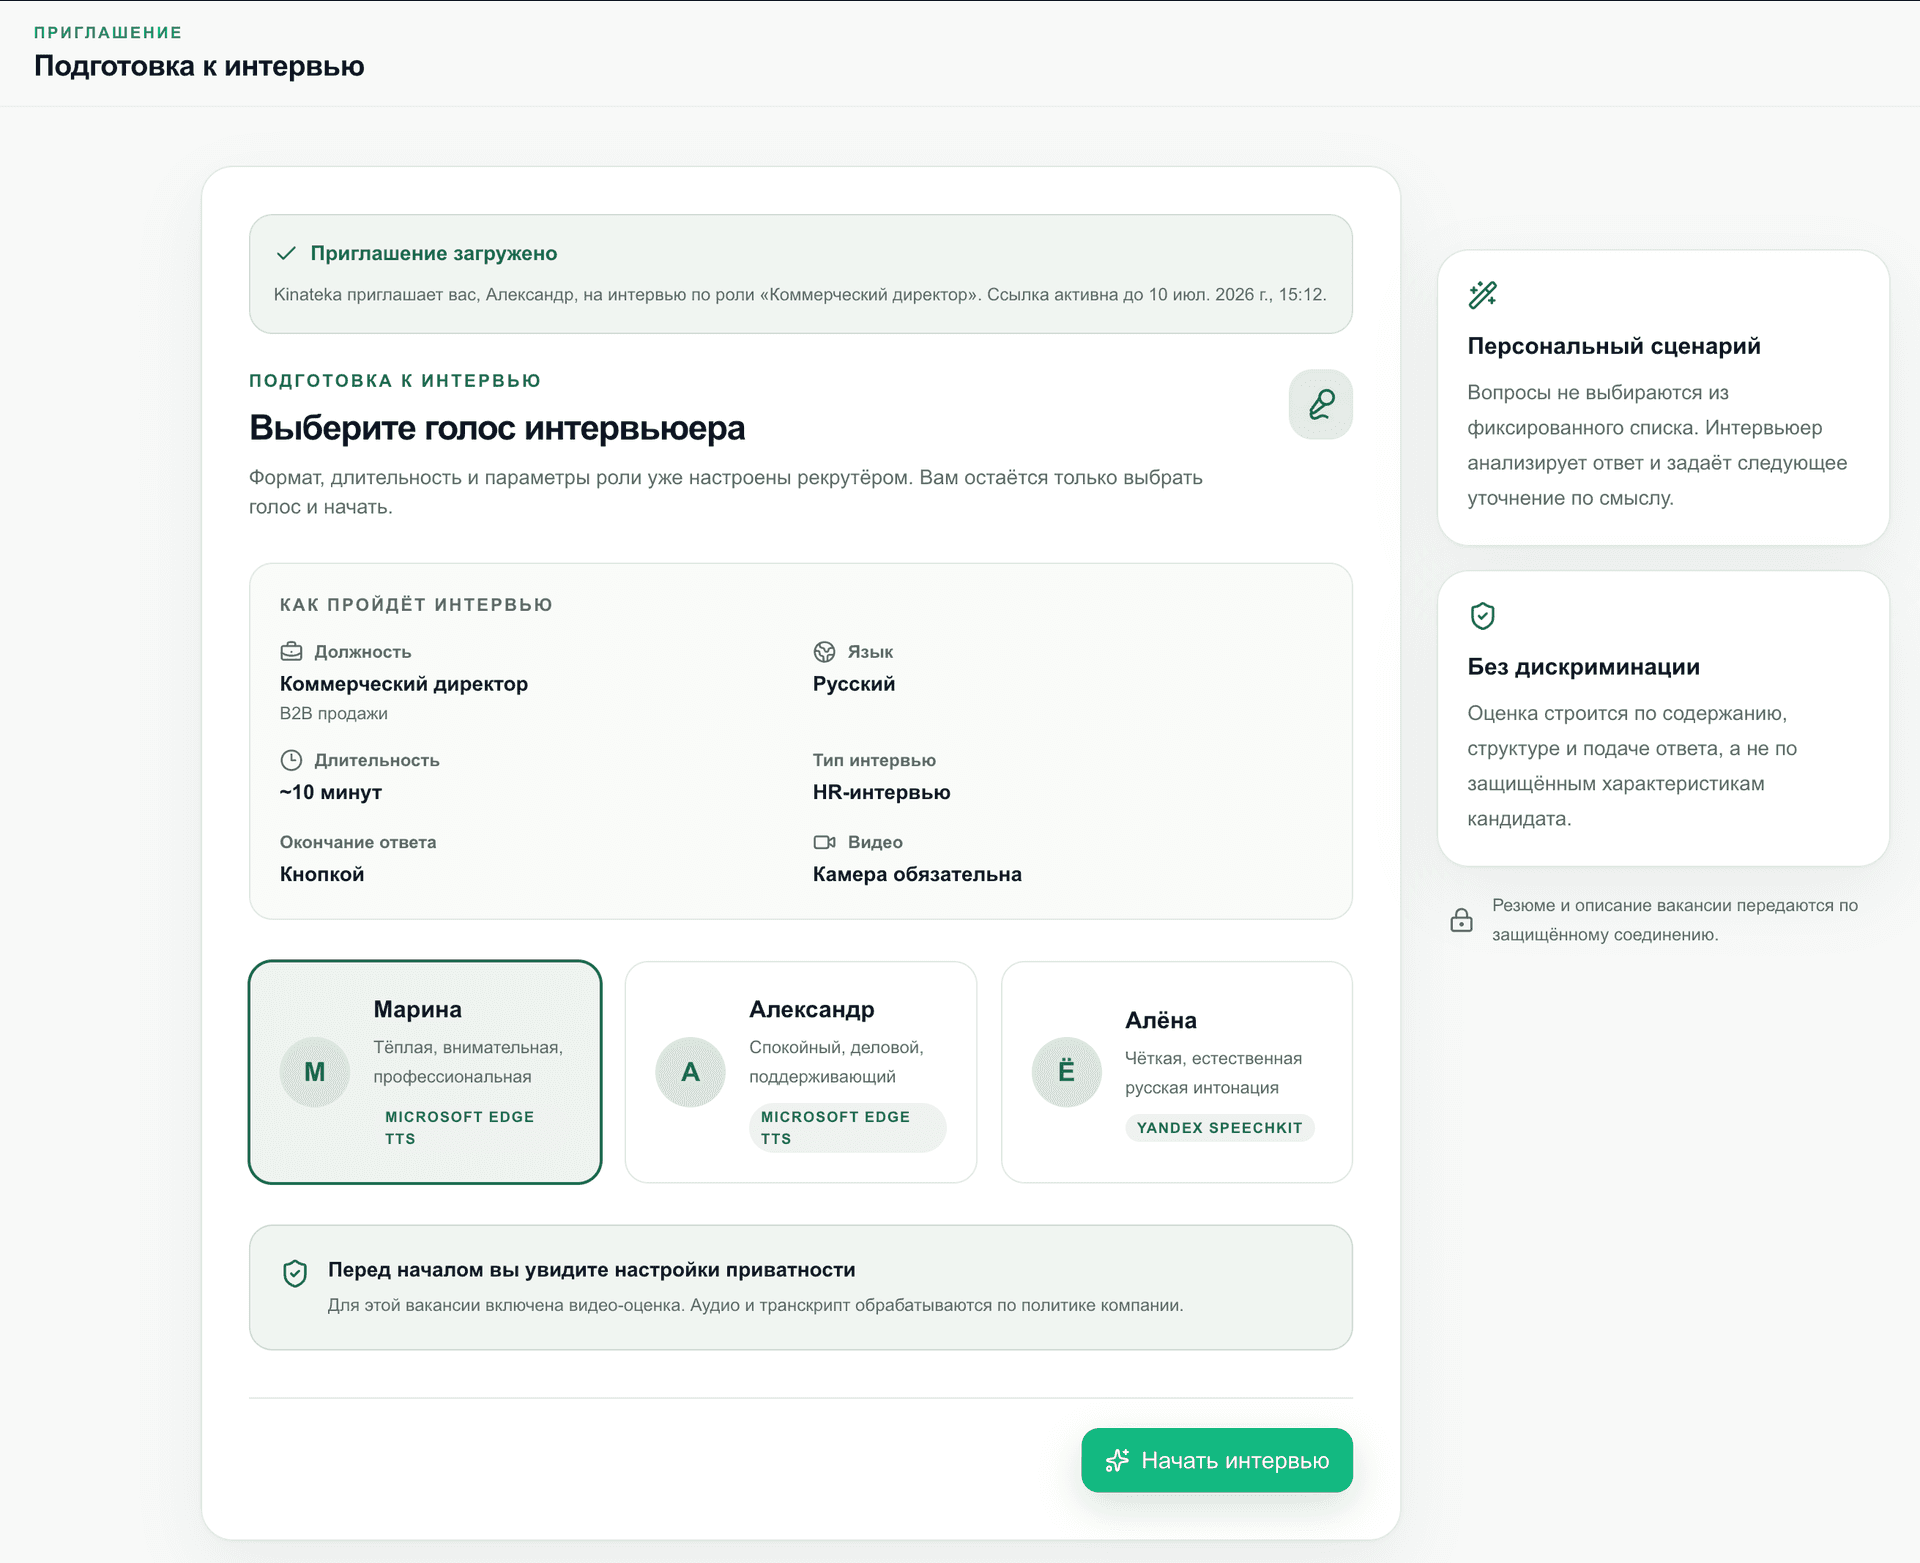Click the Подготовка к интервью page title
1920x1563 pixels.
(x=199, y=66)
